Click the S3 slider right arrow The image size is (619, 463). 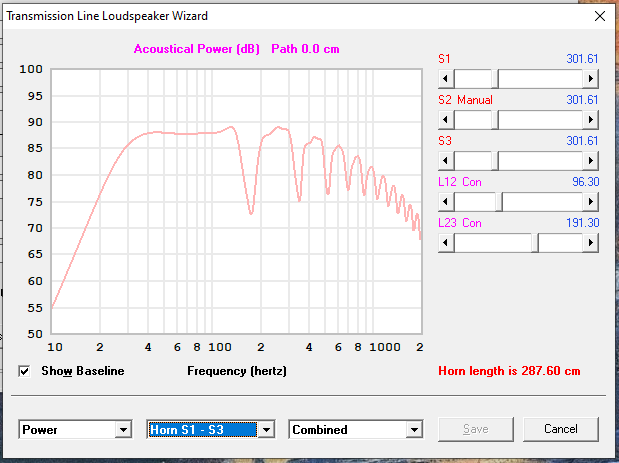point(591,161)
